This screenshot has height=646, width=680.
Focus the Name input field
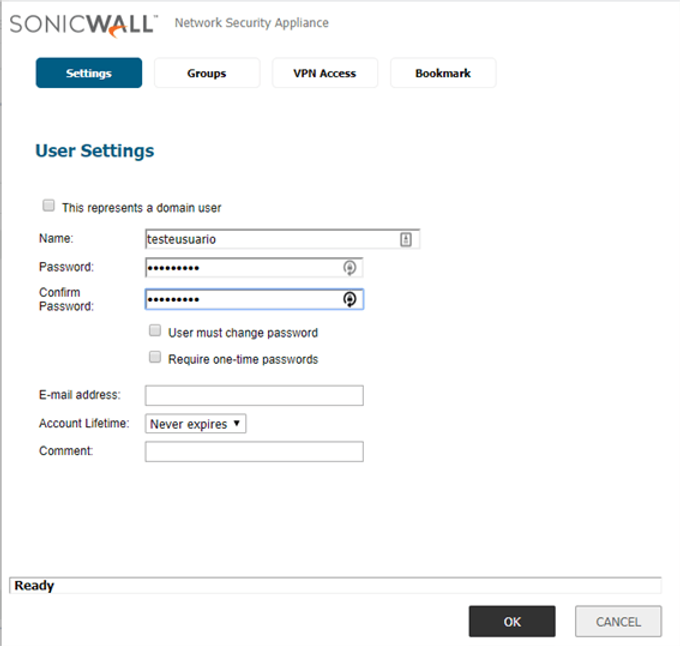click(x=282, y=239)
